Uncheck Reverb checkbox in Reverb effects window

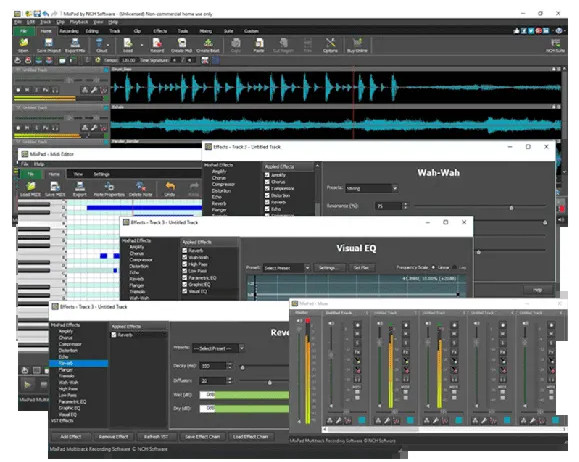coord(114,335)
